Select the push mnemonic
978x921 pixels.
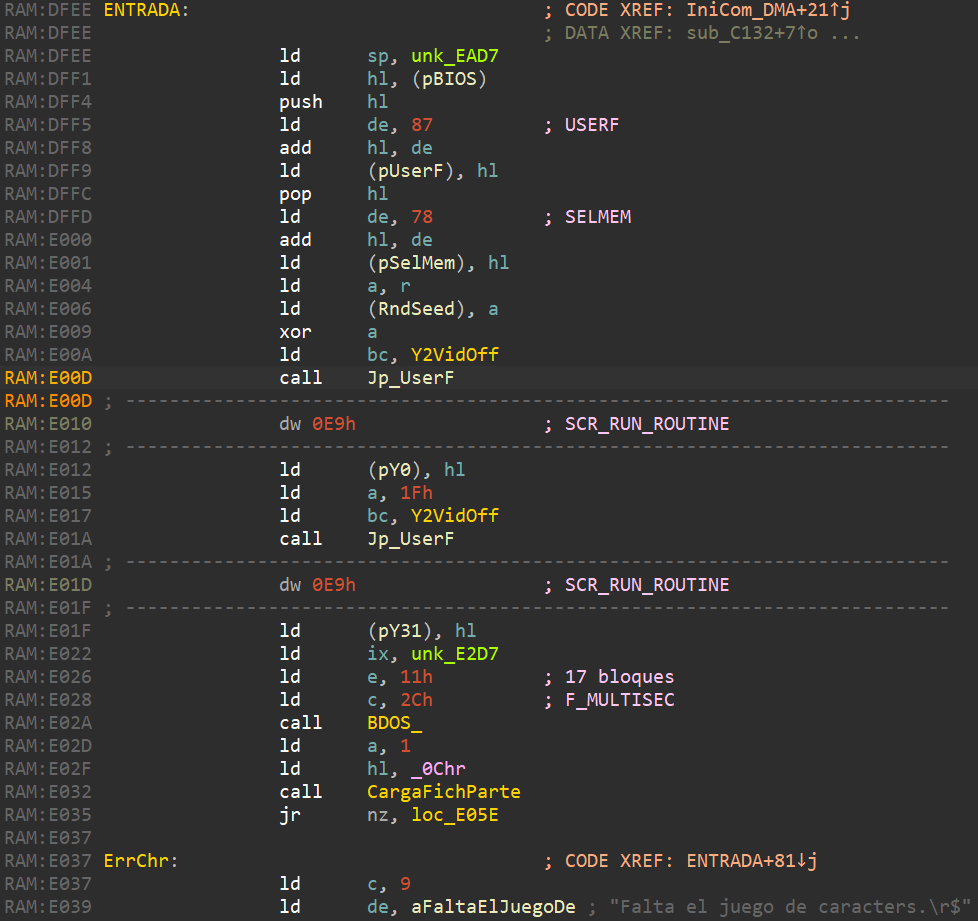pyautogui.click(x=301, y=102)
